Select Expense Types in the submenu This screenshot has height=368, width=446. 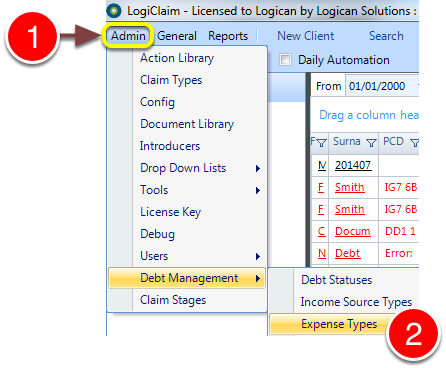coord(339,324)
